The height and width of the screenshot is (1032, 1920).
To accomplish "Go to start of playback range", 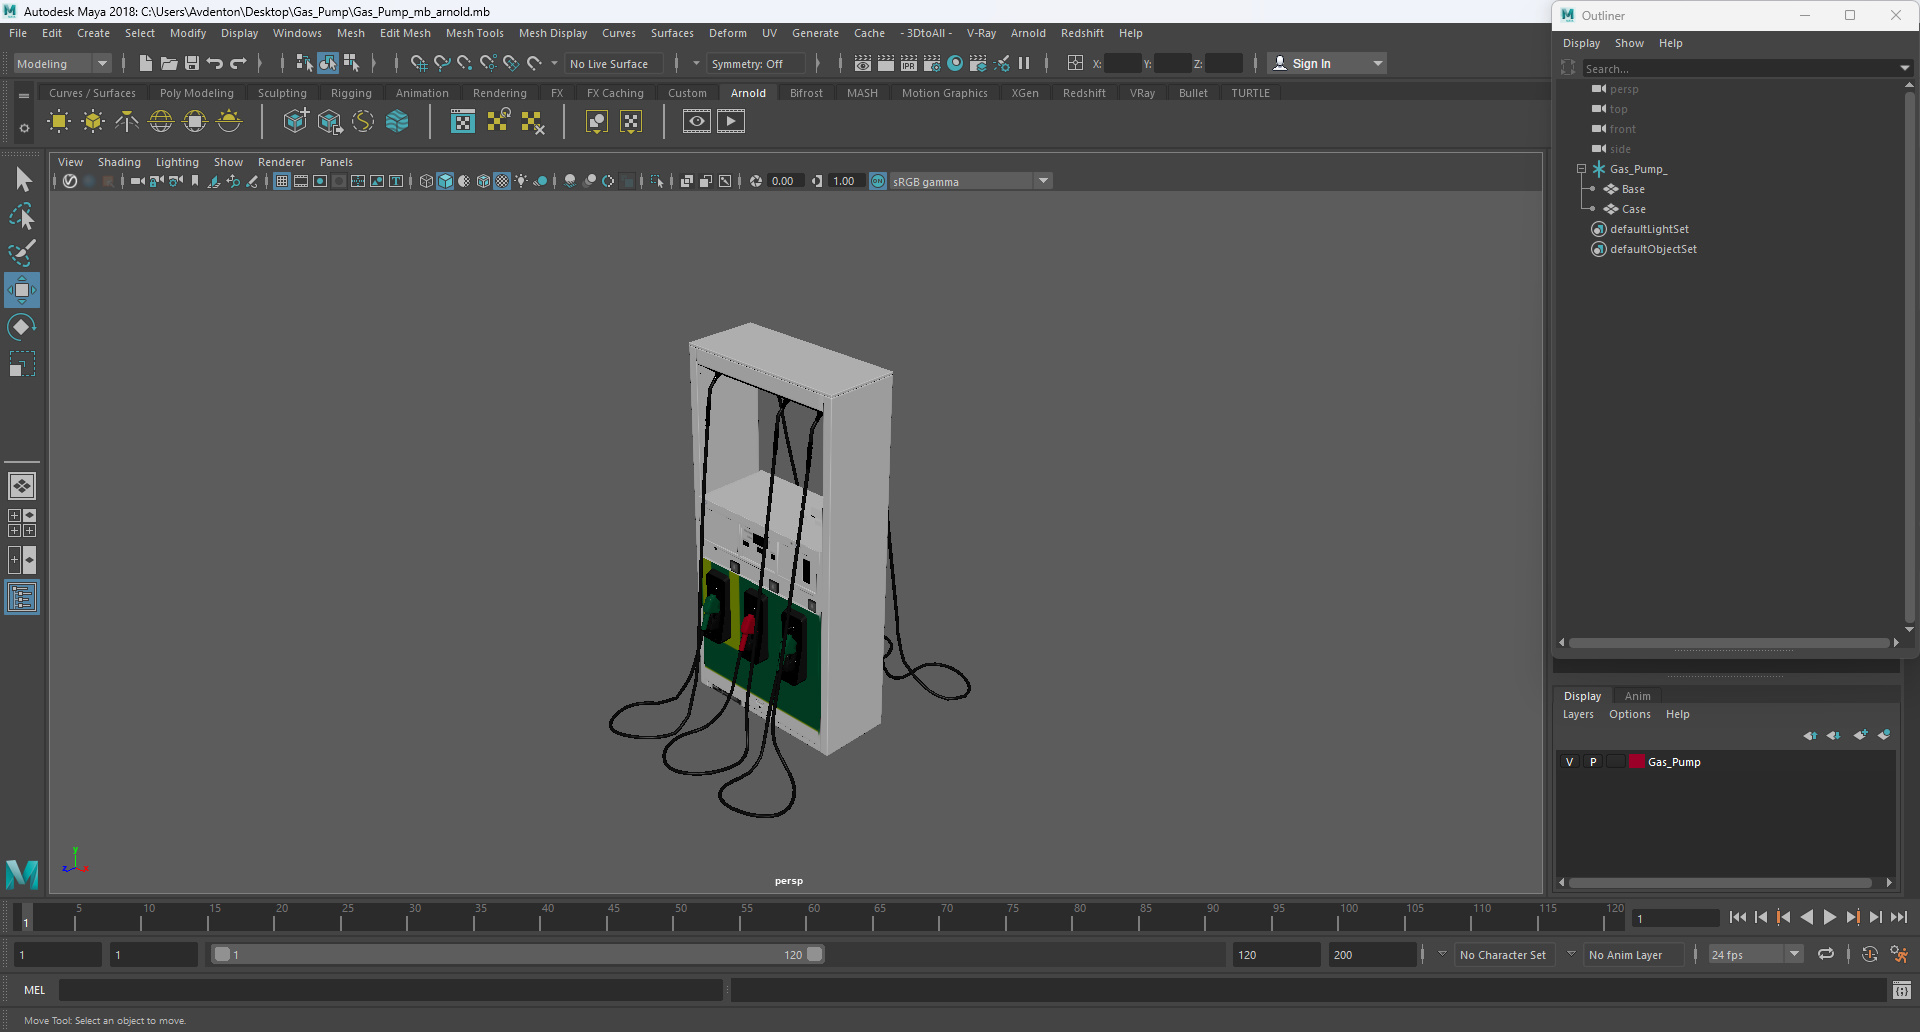I will (x=1738, y=917).
